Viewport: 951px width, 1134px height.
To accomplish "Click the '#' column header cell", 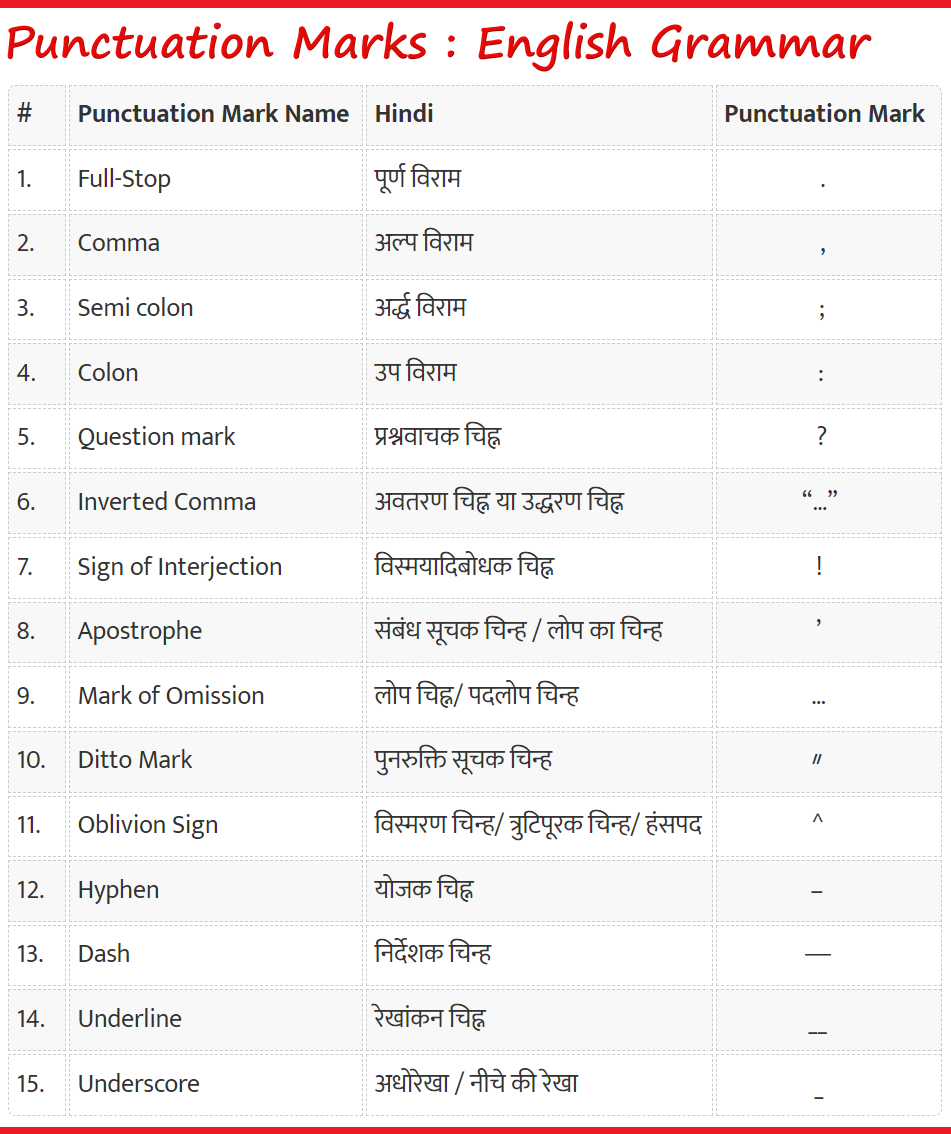I will click(x=25, y=114).
